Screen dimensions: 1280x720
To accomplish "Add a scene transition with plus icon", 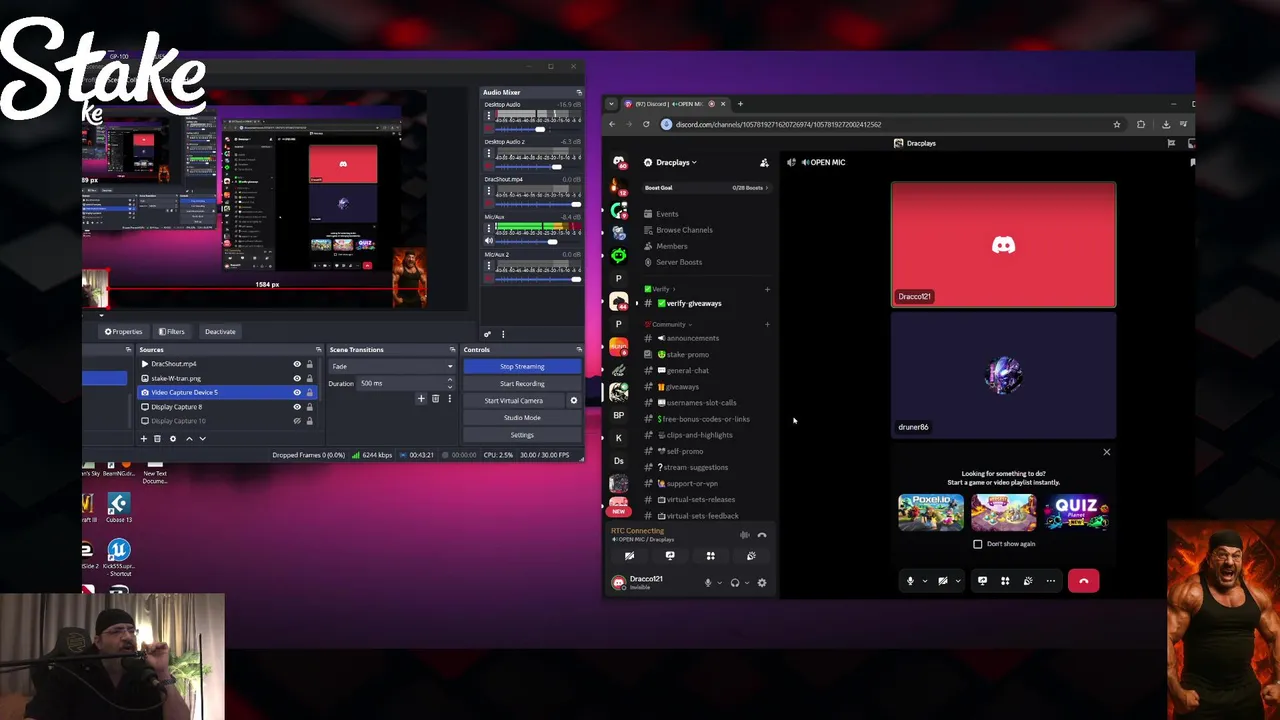I will (421, 399).
